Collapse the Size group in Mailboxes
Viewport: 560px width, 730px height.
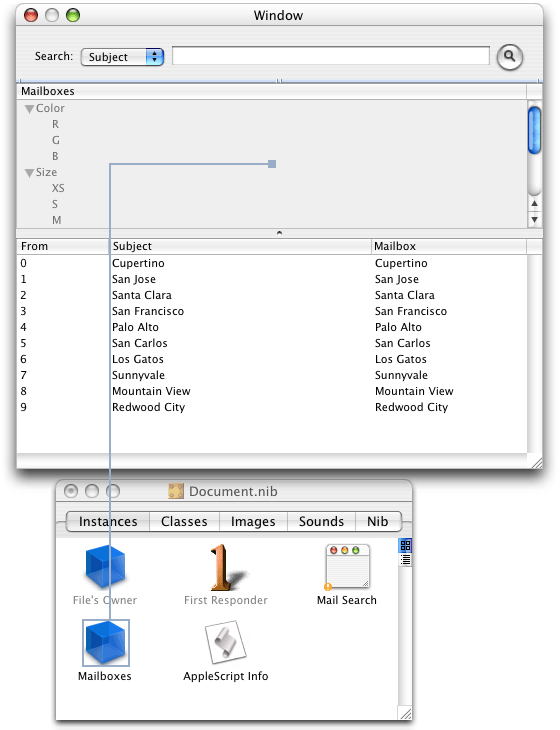(29, 173)
